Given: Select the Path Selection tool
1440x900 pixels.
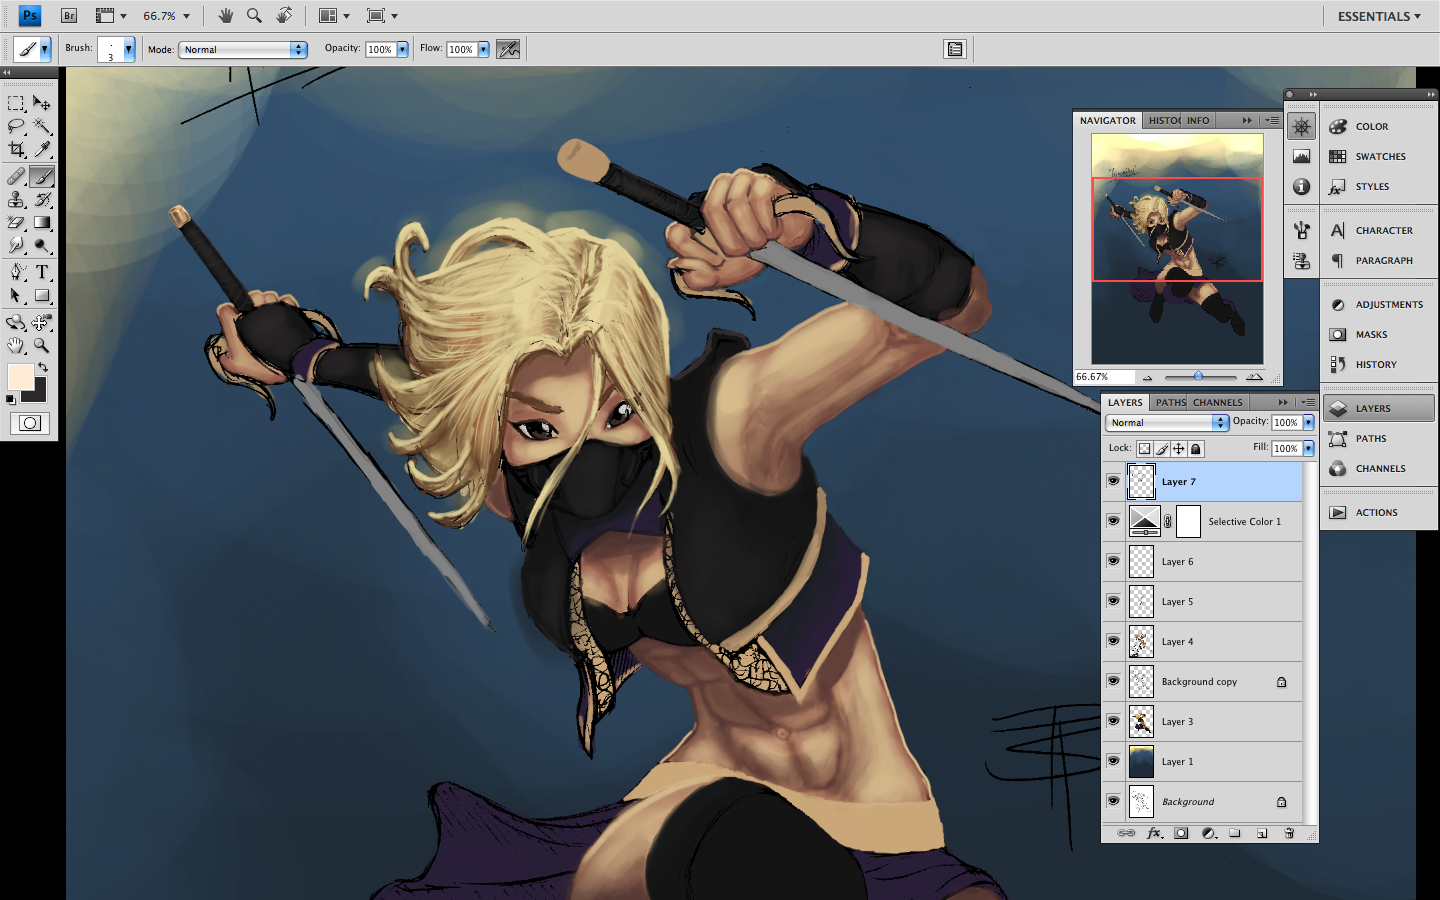Looking at the screenshot, I should (x=16, y=296).
